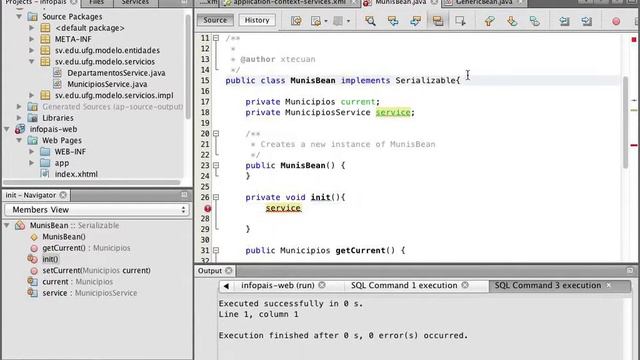The image size is (640, 360).
Task: Open the Members View dropdown
Action: coord(97,210)
